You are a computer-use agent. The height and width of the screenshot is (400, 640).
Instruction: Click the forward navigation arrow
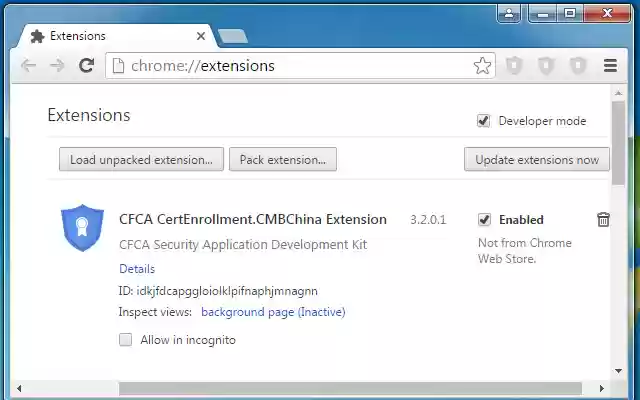click(x=57, y=65)
